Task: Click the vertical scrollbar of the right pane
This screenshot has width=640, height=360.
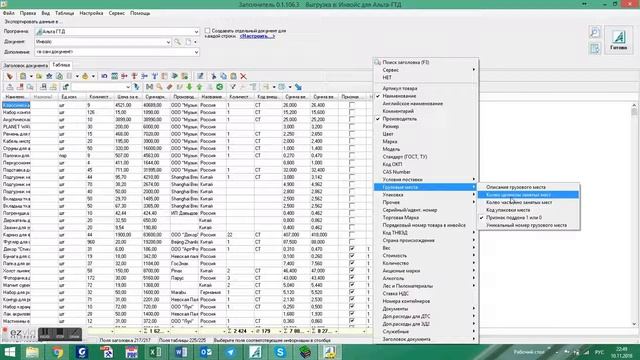Action: 634,215
